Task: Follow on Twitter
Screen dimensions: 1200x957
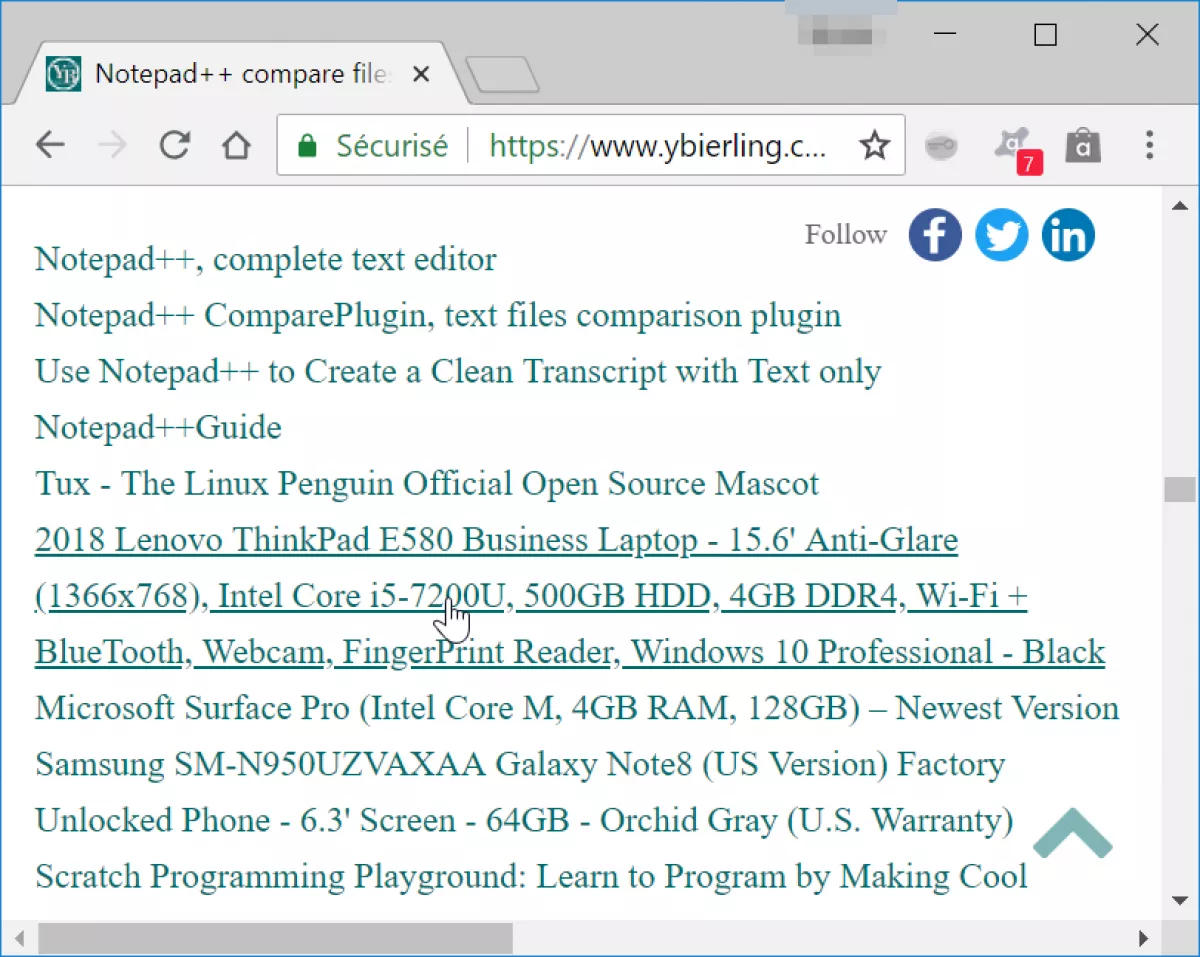Action: click(1001, 235)
